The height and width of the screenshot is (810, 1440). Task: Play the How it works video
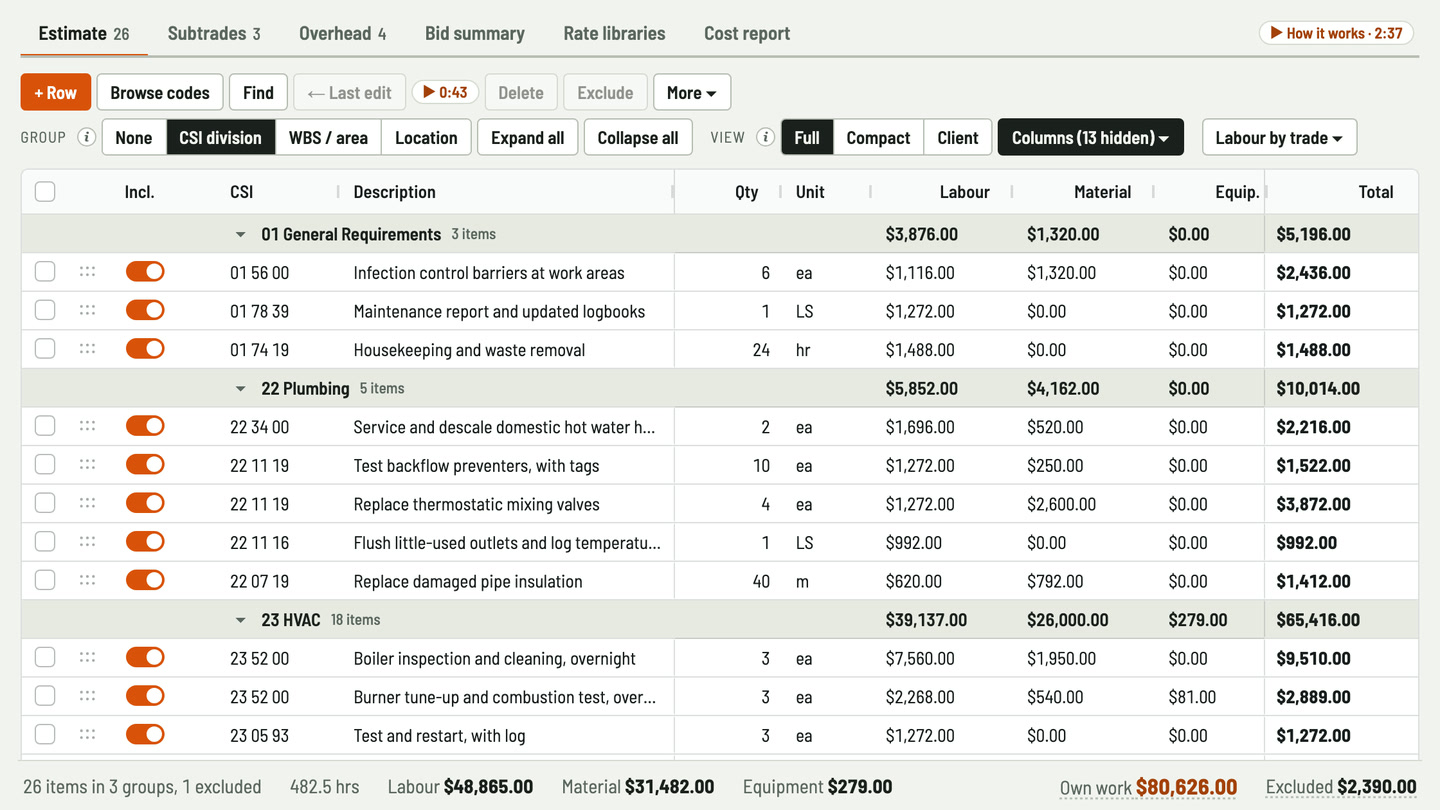tap(1336, 33)
